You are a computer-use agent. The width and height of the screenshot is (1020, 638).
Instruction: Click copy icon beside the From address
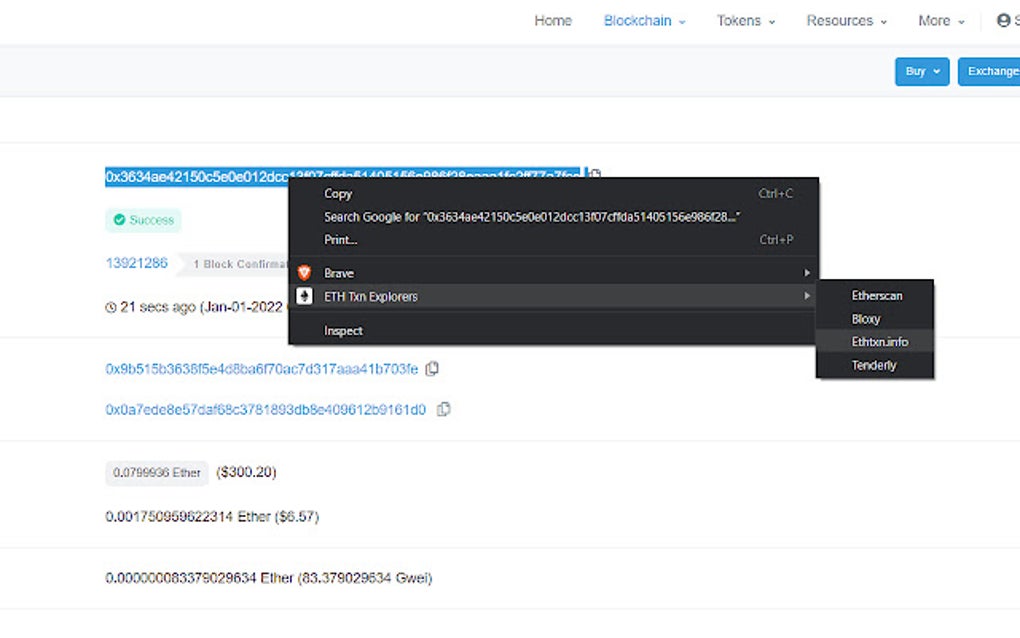tap(432, 368)
